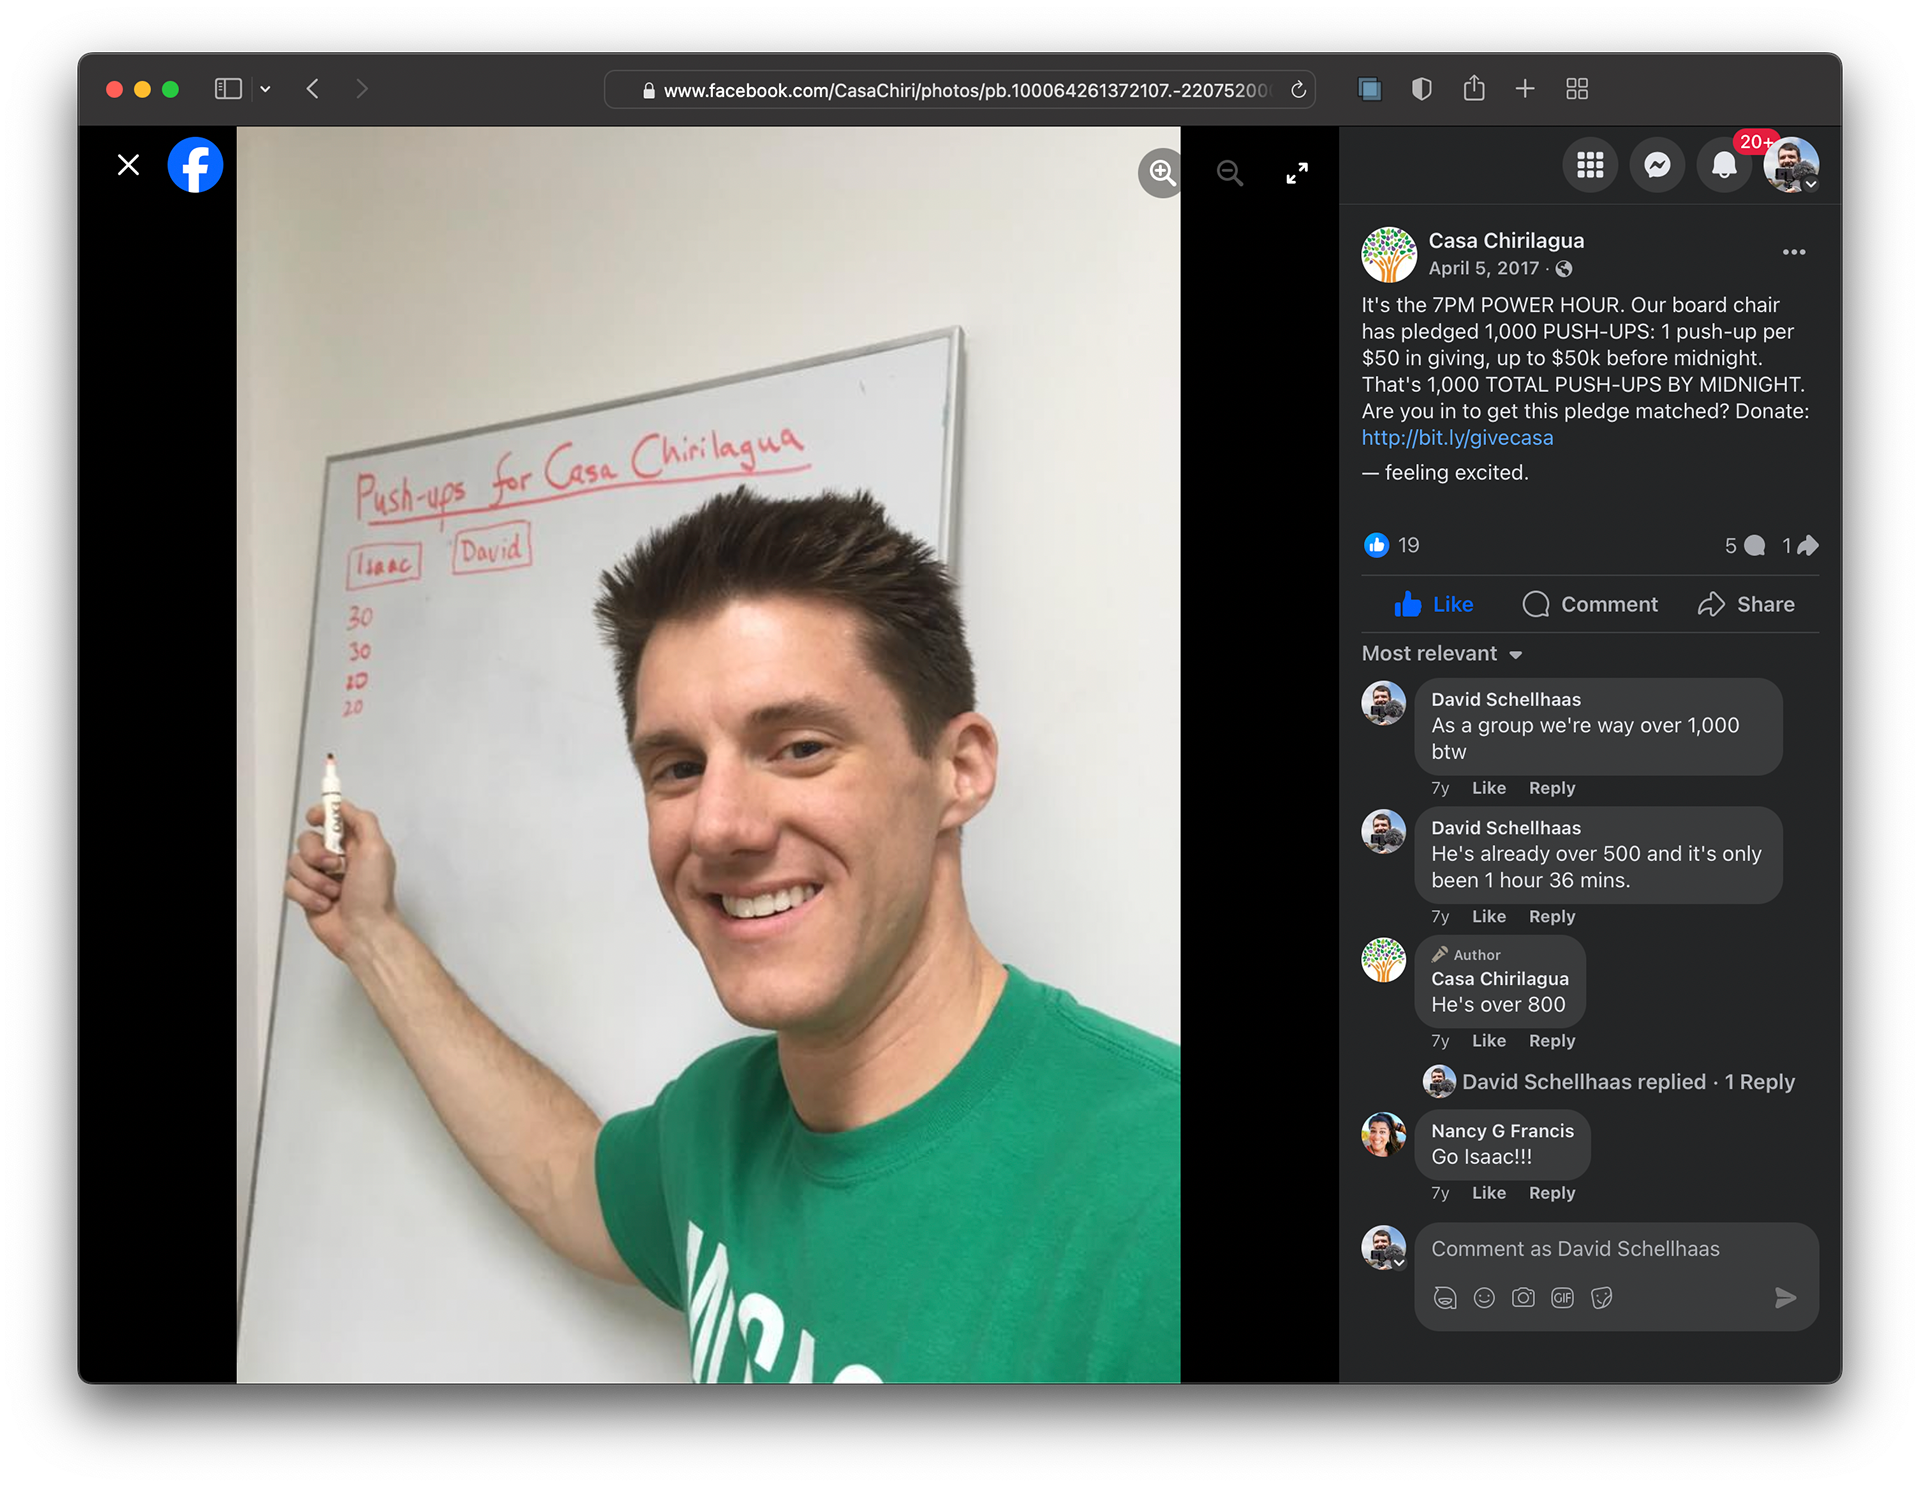Send the comment arrow
Image resolution: width=1920 pixels, height=1487 pixels.
(x=1785, y=1299)
